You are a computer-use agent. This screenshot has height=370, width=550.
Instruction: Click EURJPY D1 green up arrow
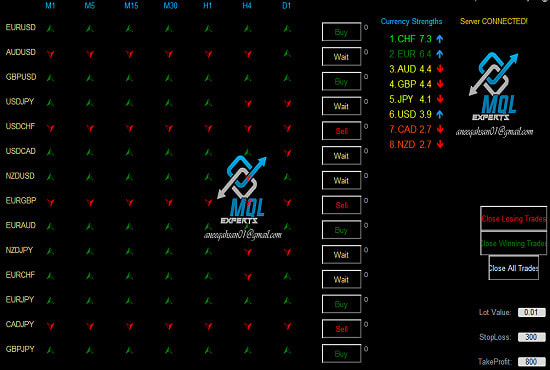click(287, 301)
